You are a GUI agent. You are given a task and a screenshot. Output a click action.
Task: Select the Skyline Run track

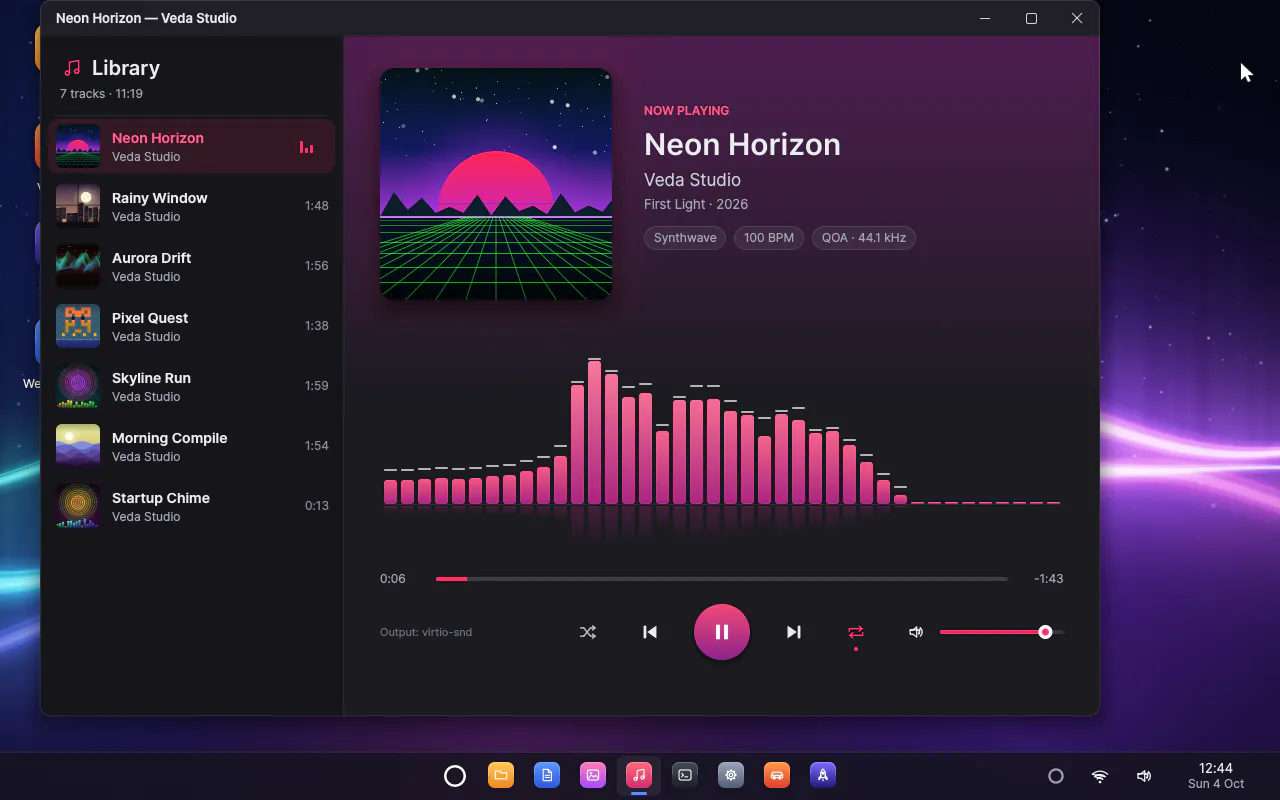coord(191,386)
